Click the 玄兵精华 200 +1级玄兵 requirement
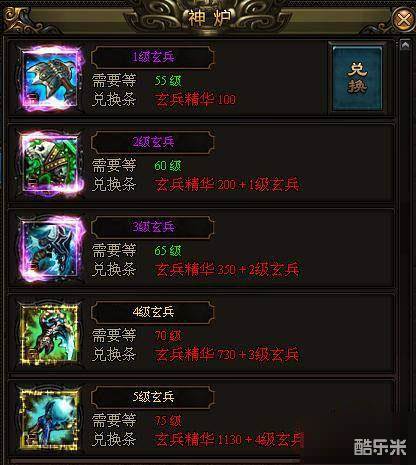416x465 pixels. [227, 185]
